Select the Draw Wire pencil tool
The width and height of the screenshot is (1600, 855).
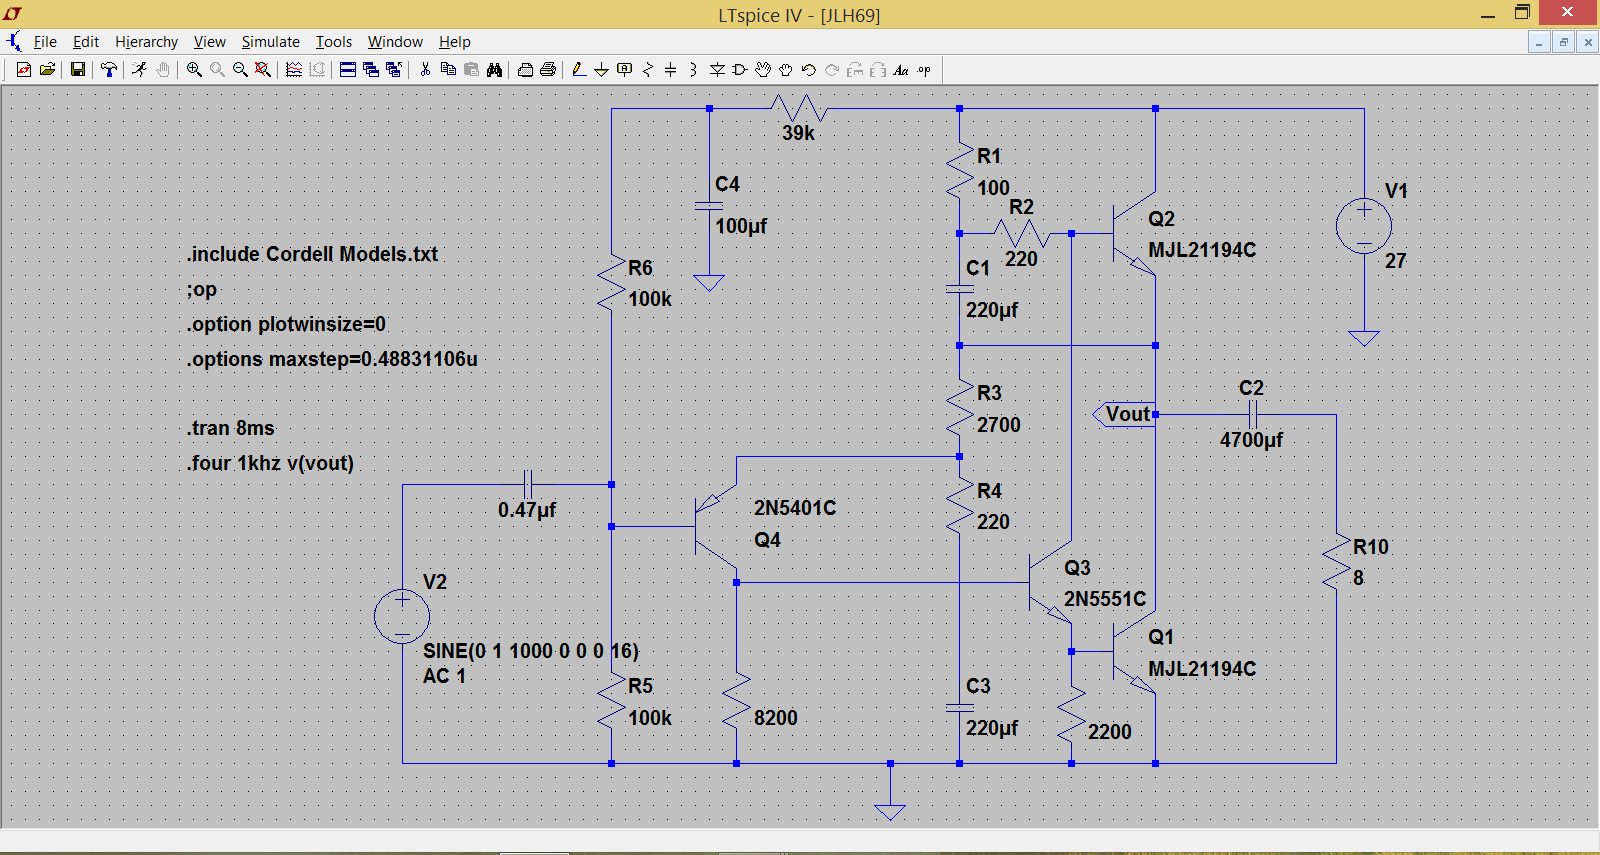tap(579, 69)
